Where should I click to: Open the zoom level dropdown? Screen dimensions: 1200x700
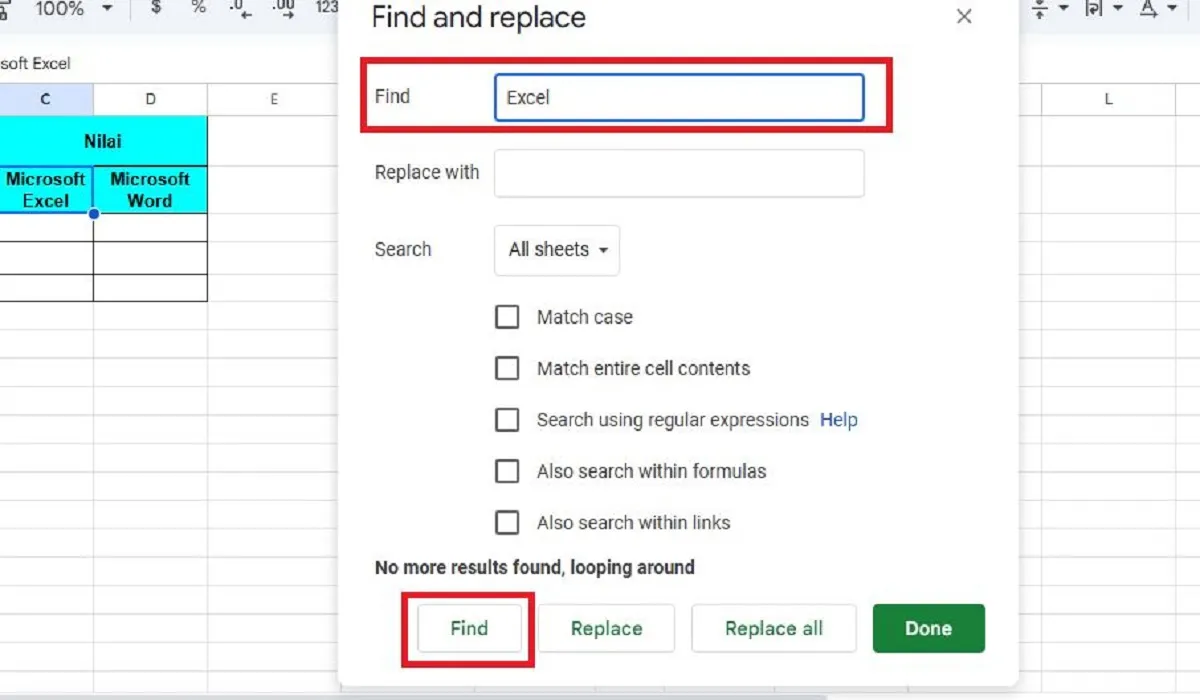click(x=68, y=10)
